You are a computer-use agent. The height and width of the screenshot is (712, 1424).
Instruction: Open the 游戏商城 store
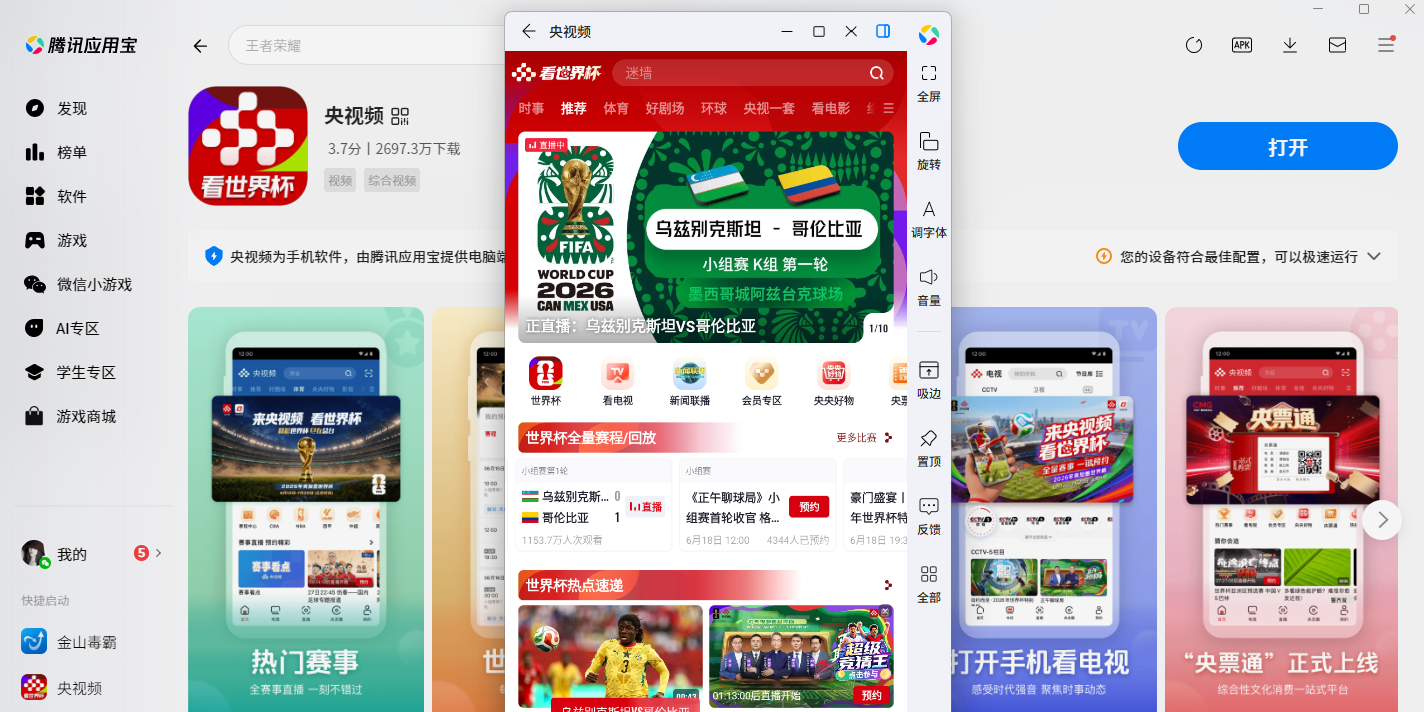(x=70, y=416)
